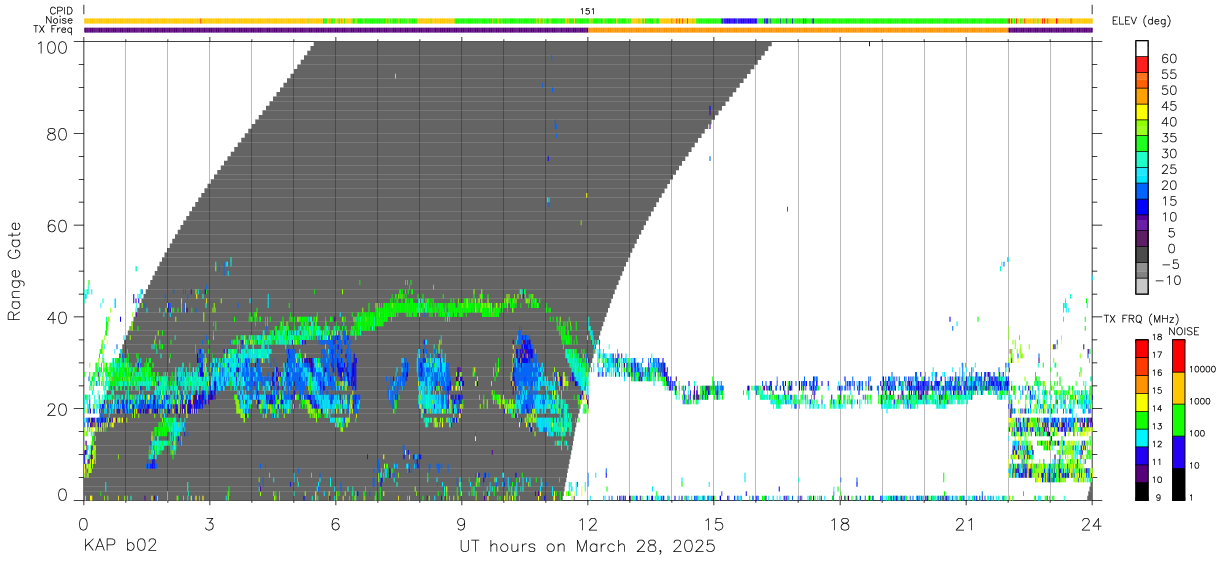Click the TX Freq row label
The width and height of the screenshot is (1228, 567).
pyautogui.click(x=52, y=30)
